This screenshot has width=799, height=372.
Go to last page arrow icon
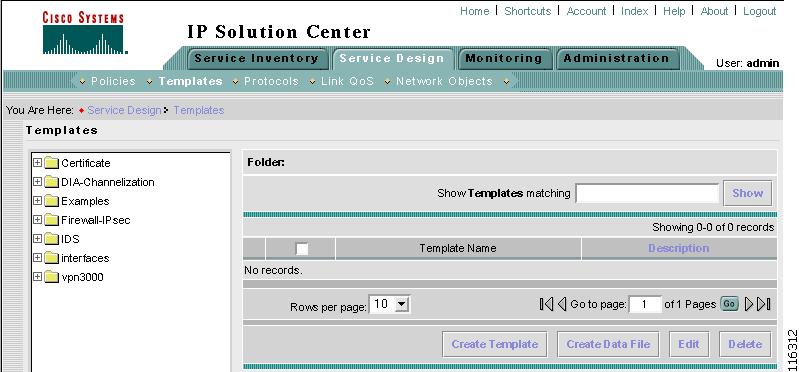(763, 304)
